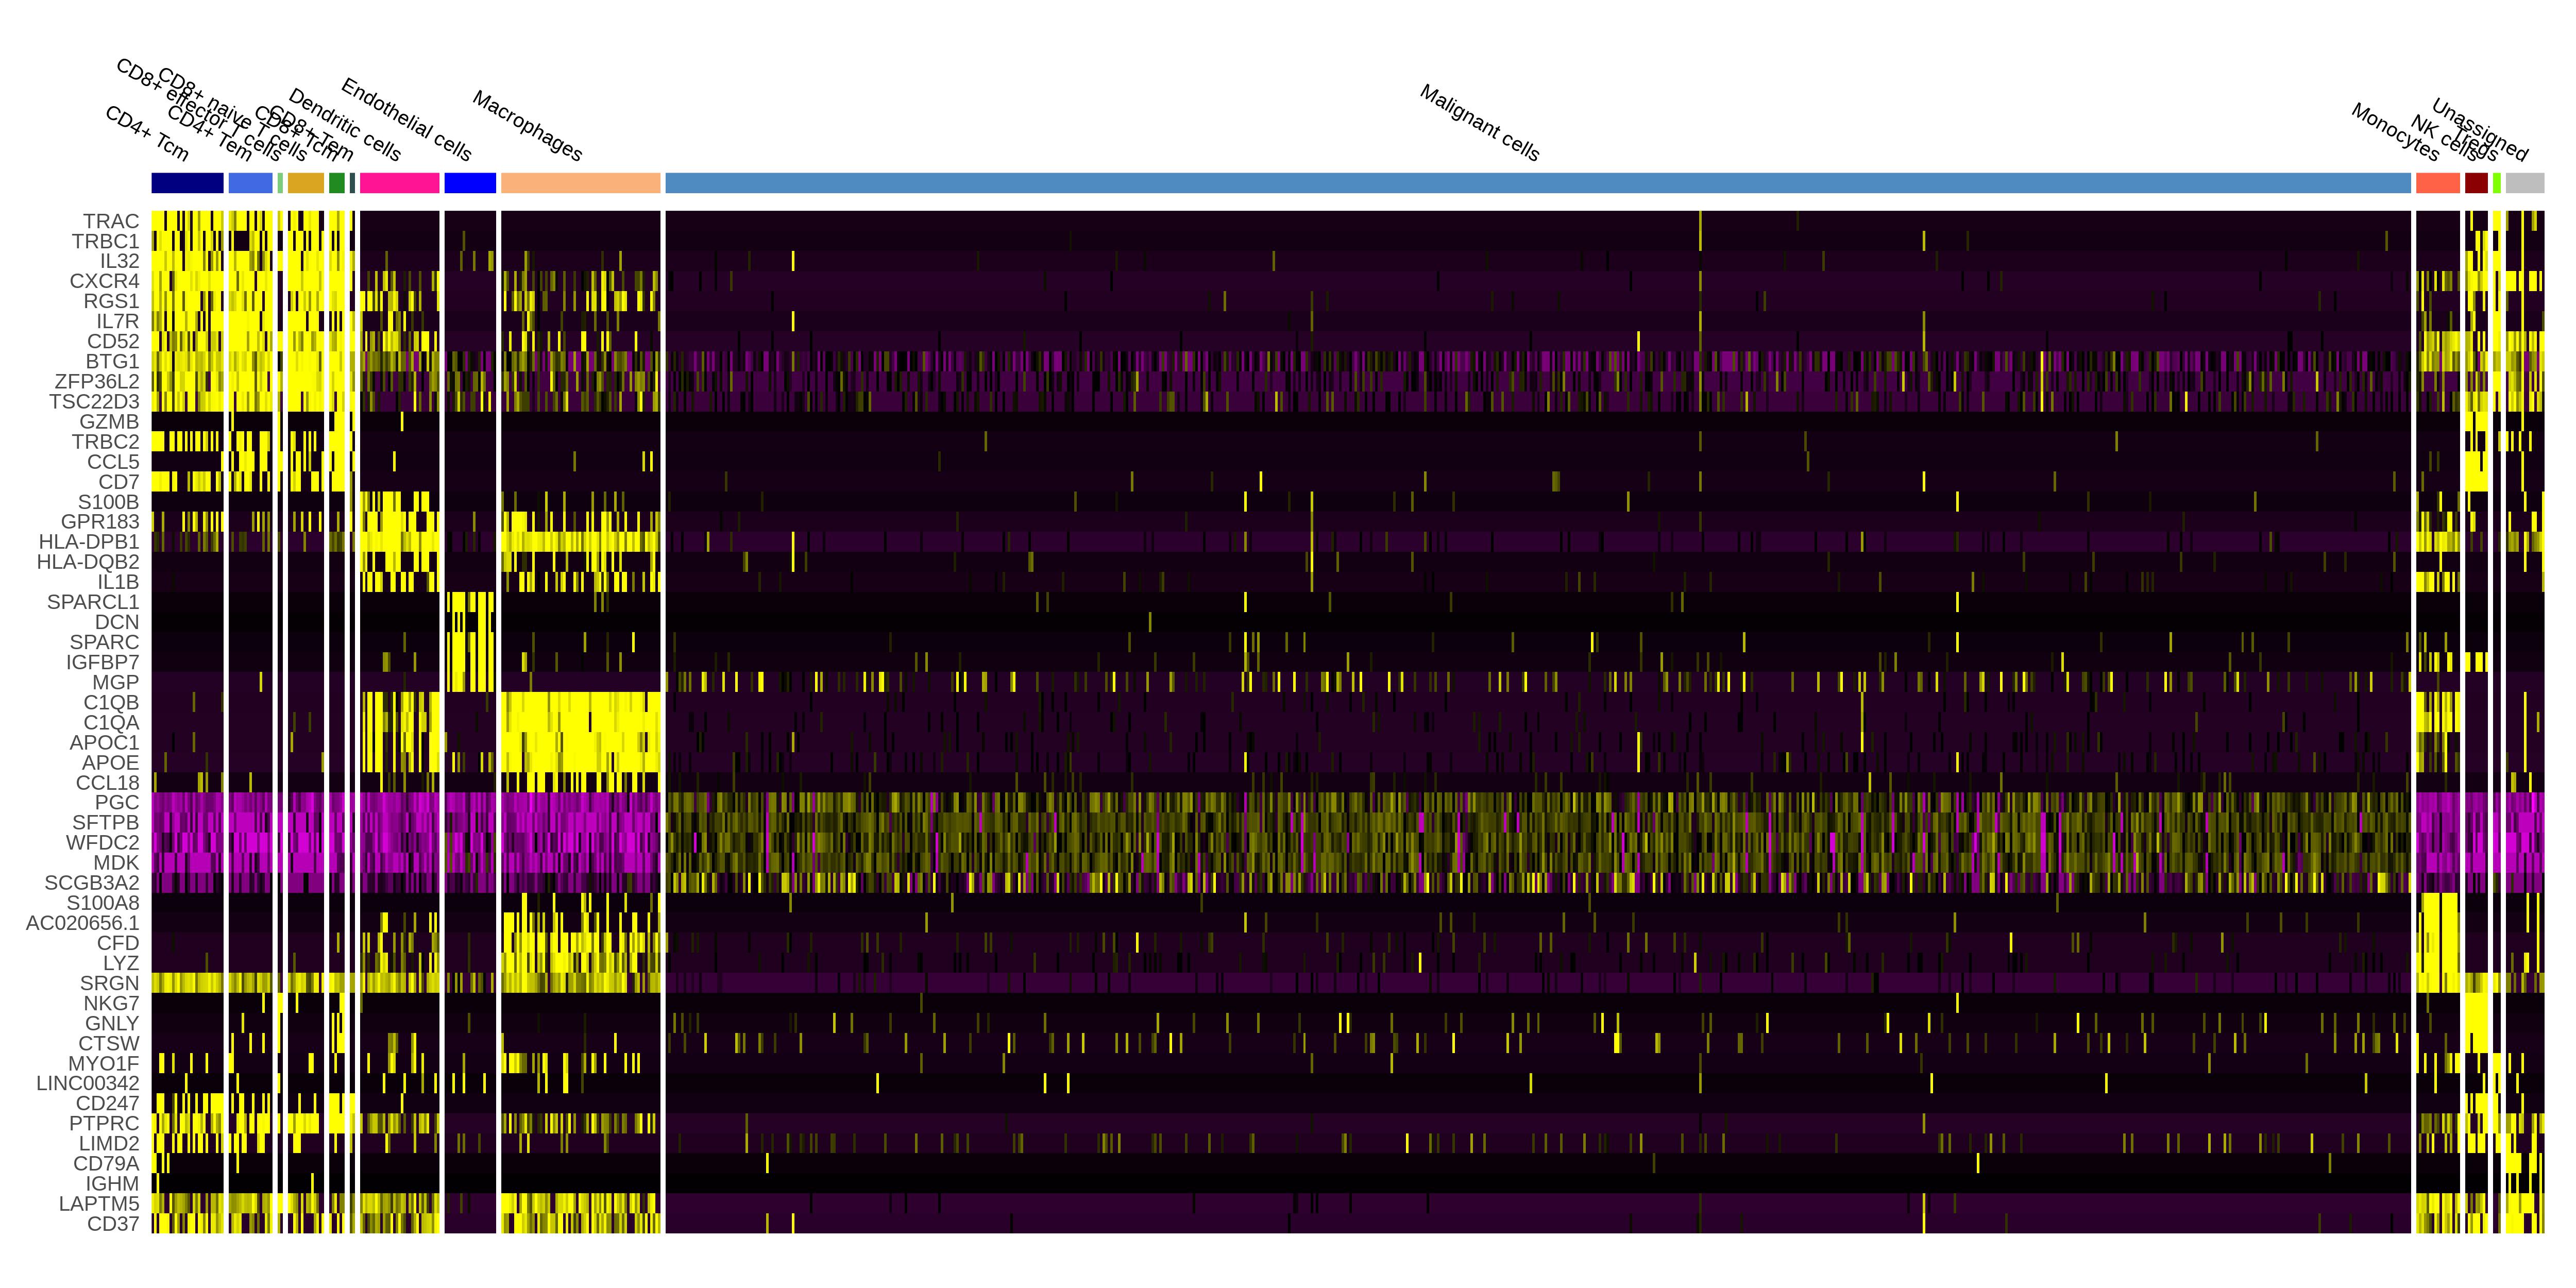Click the Unassigned column label
2576x1288 pixels.
pos(2479,130)
